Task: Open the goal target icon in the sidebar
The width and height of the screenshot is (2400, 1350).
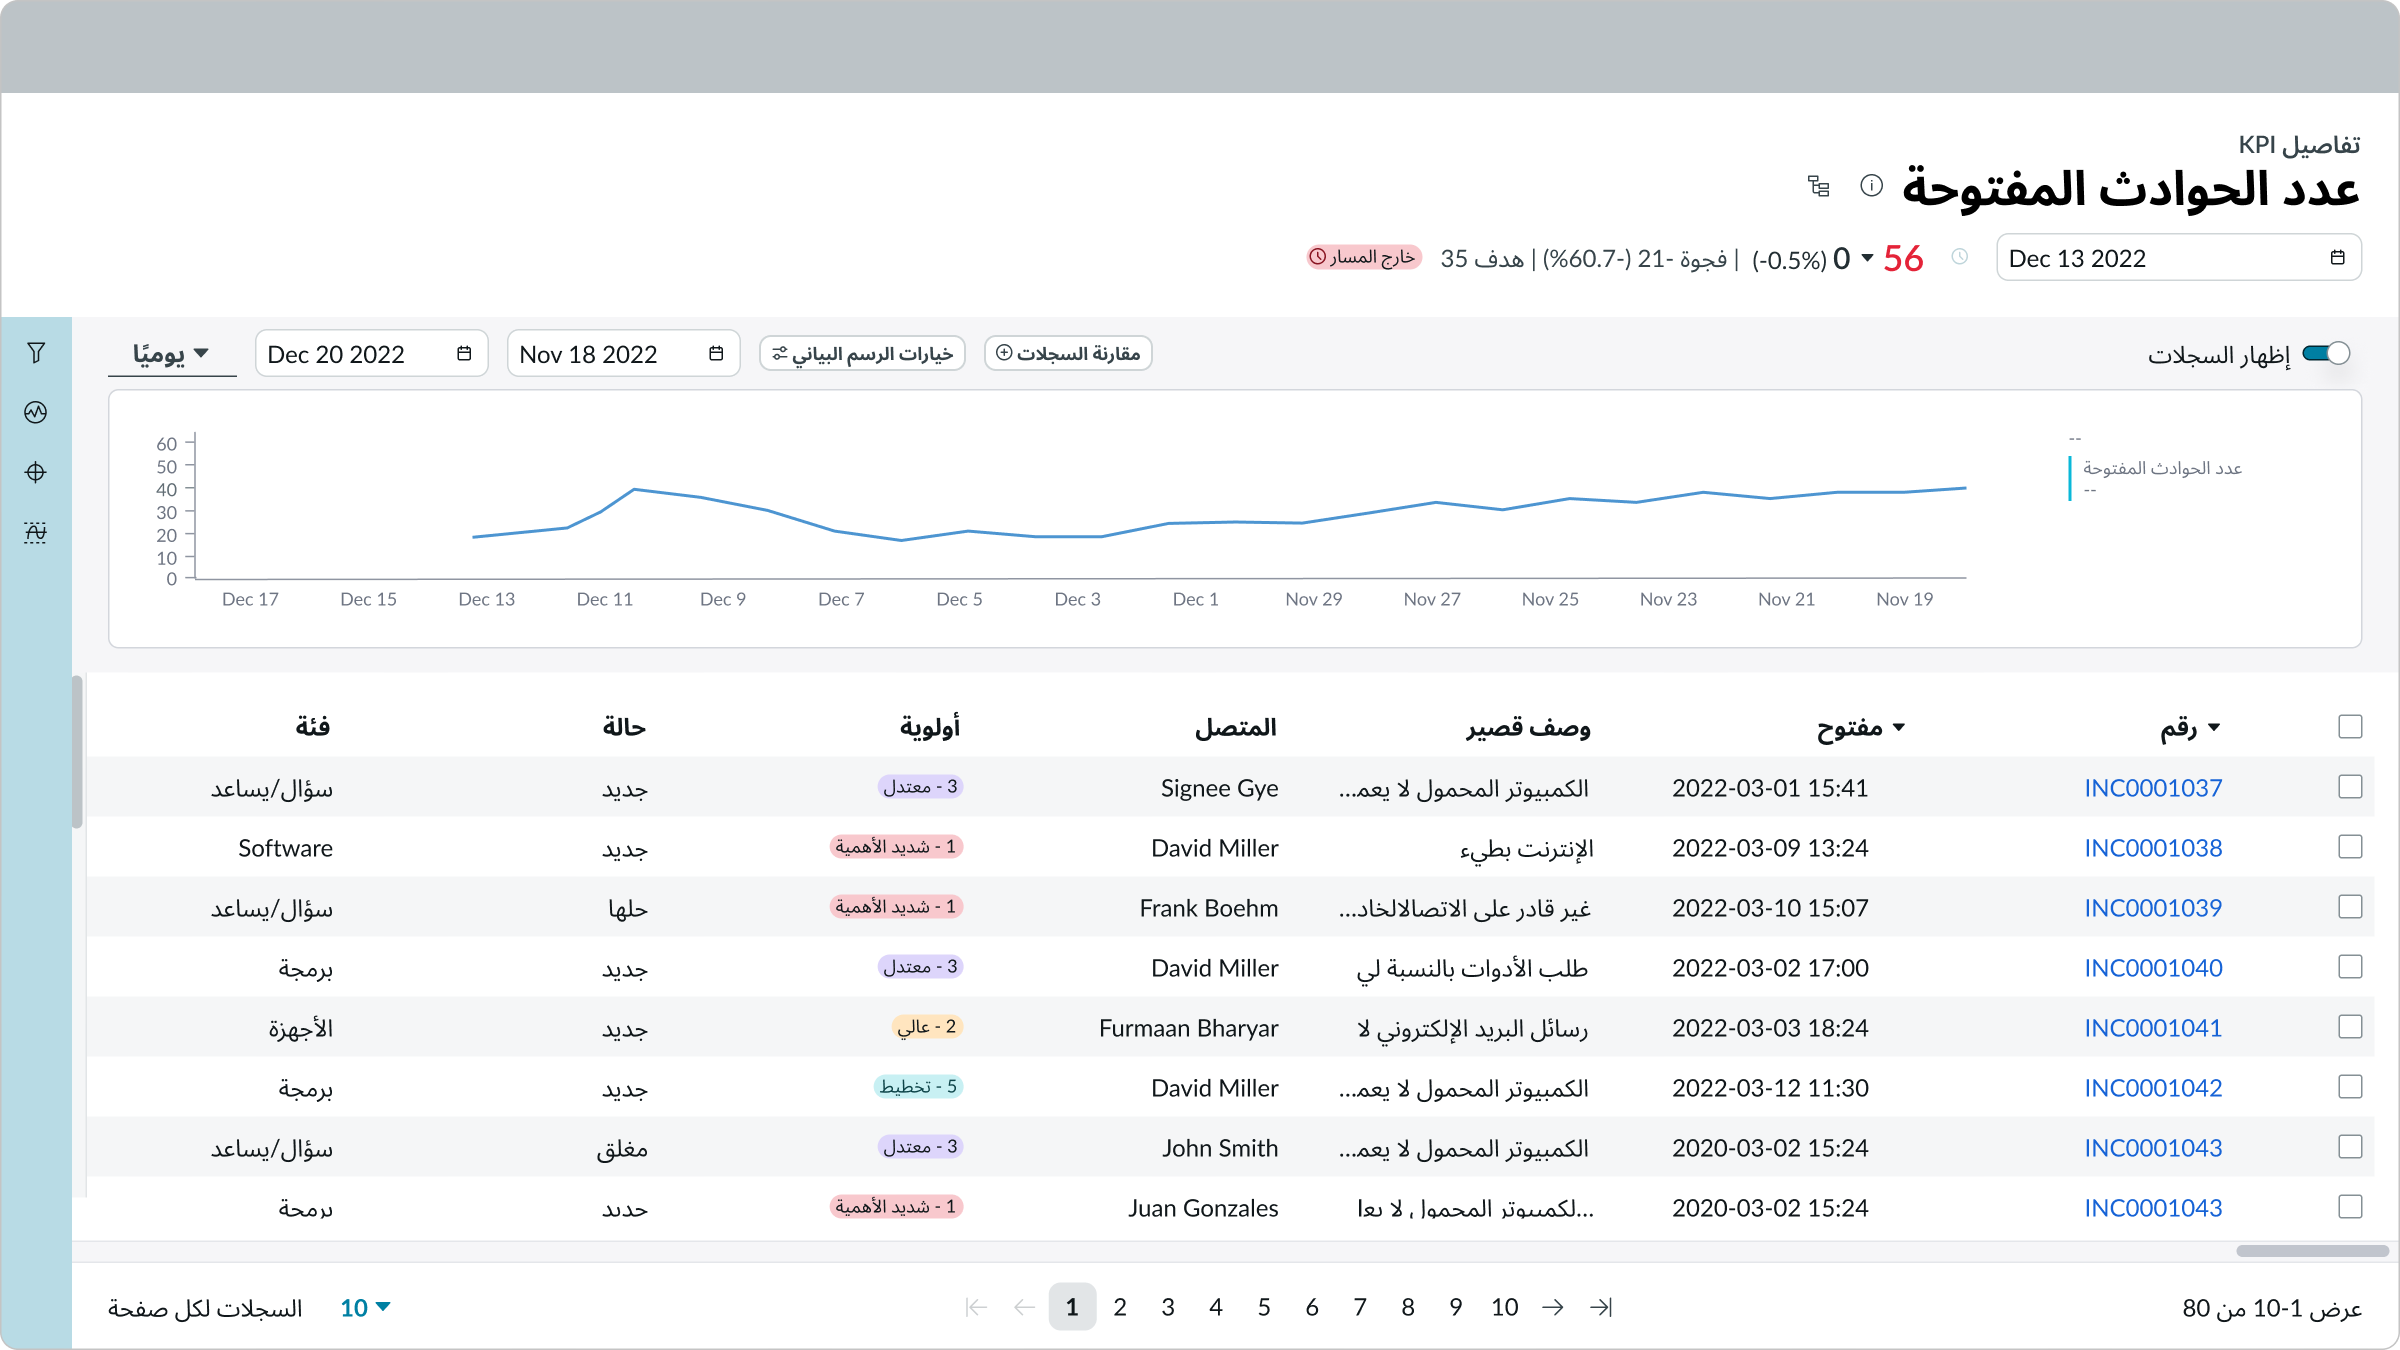Action: coord(36,472)
